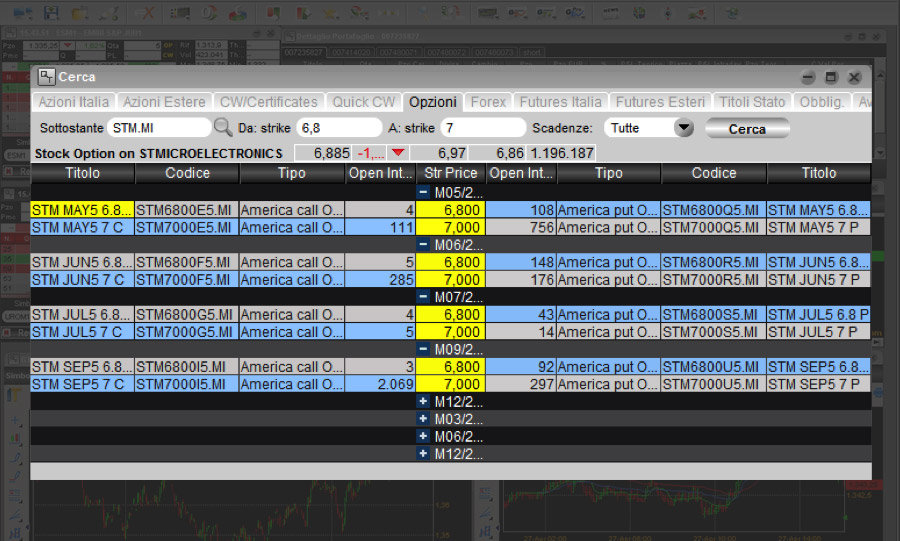
Task: Click code cell STM6800G5.MI
Action: click(187, 314)
